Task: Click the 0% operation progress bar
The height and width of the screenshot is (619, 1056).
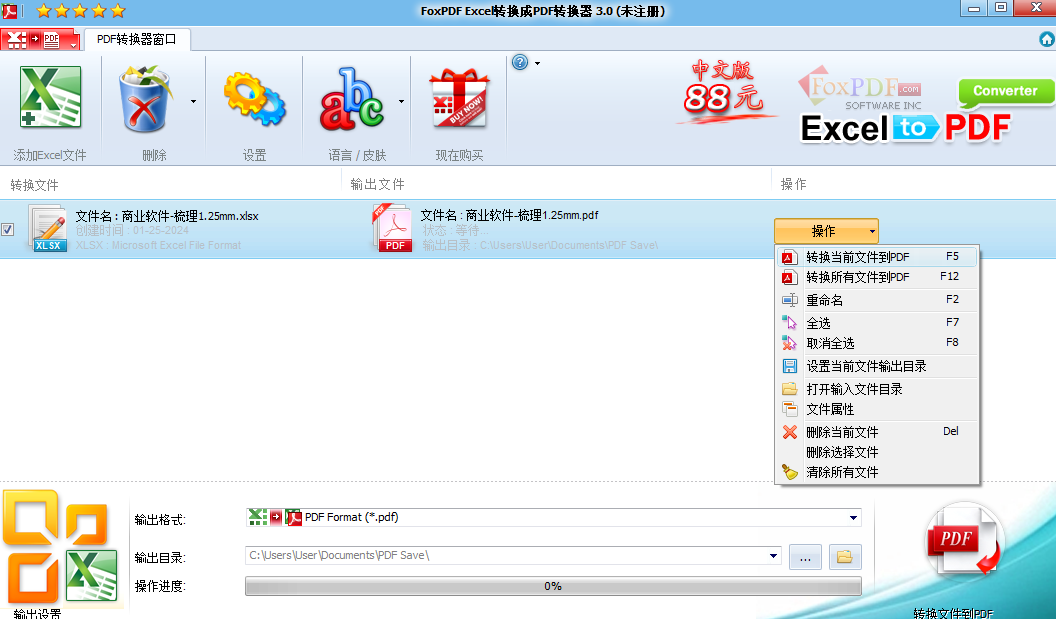Action: (x=553, y=586)
